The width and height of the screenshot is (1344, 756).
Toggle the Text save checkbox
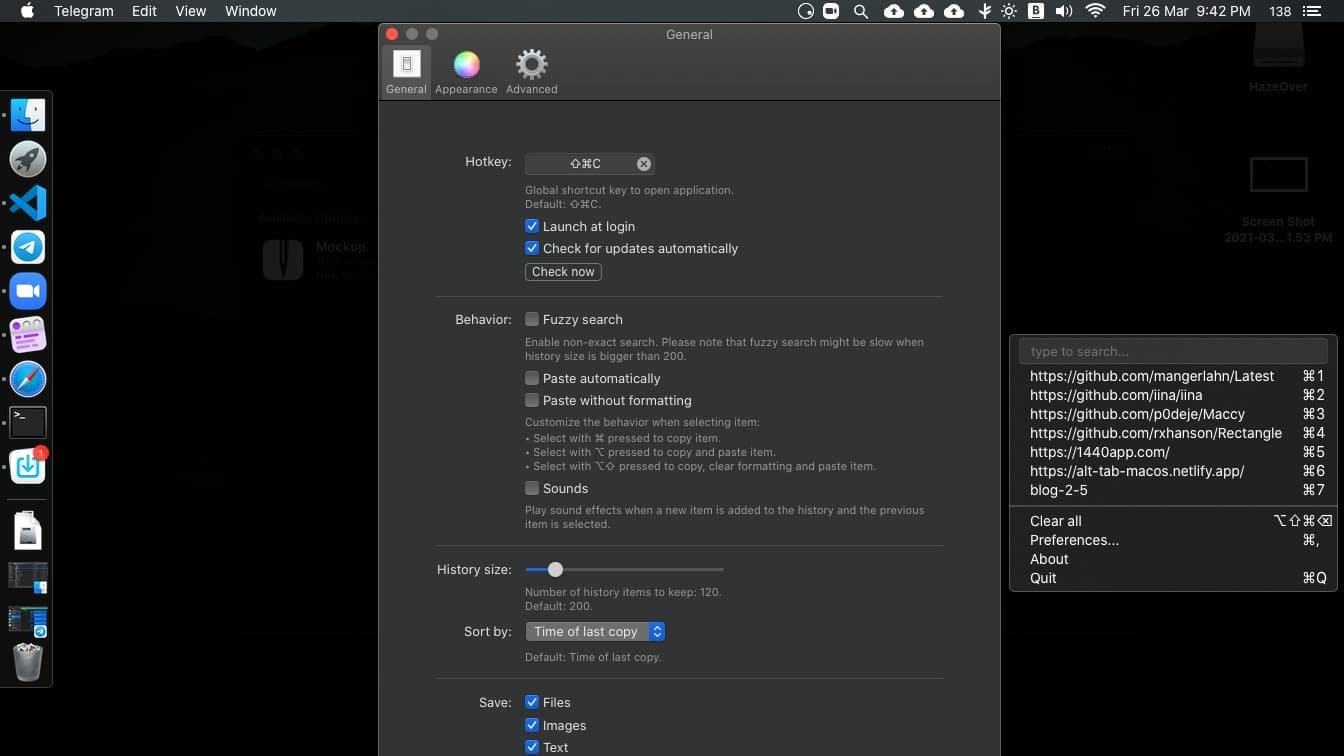pos(532,747)
